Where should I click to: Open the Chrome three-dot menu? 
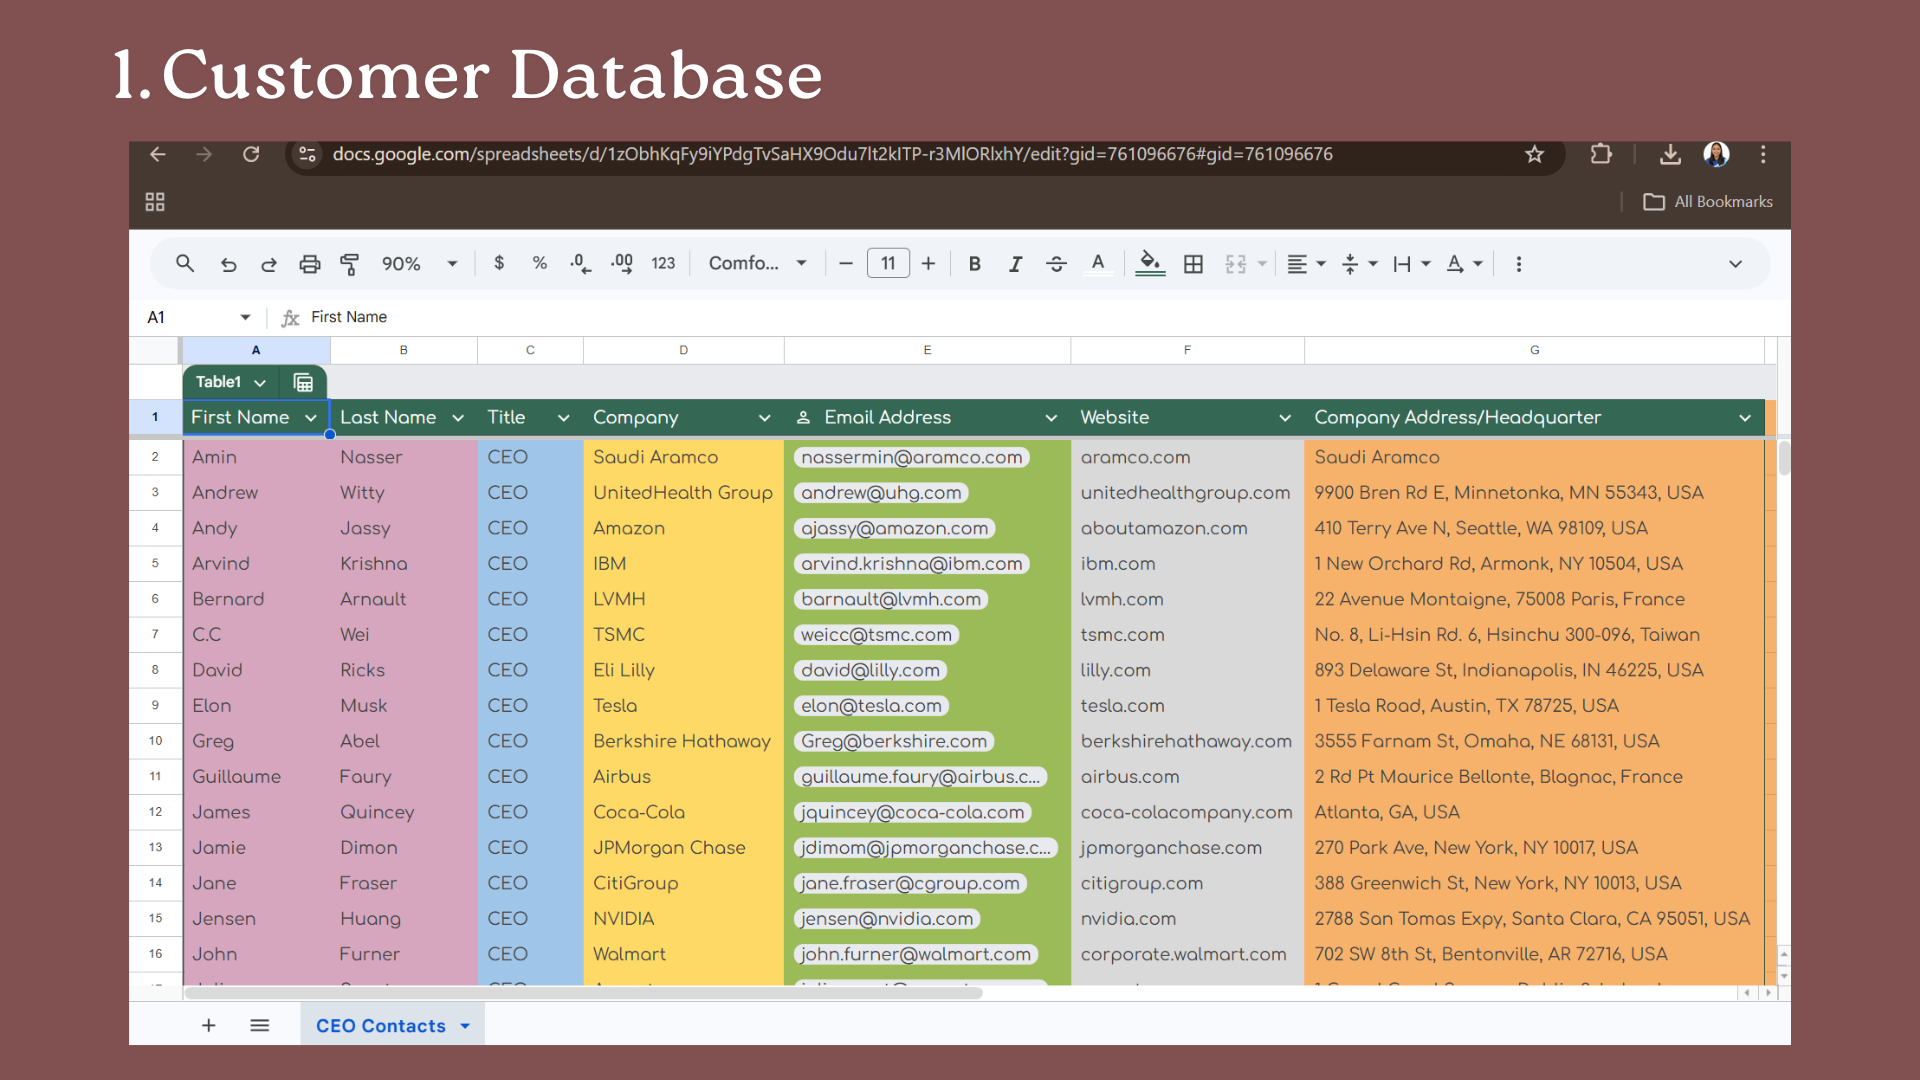1763,154
